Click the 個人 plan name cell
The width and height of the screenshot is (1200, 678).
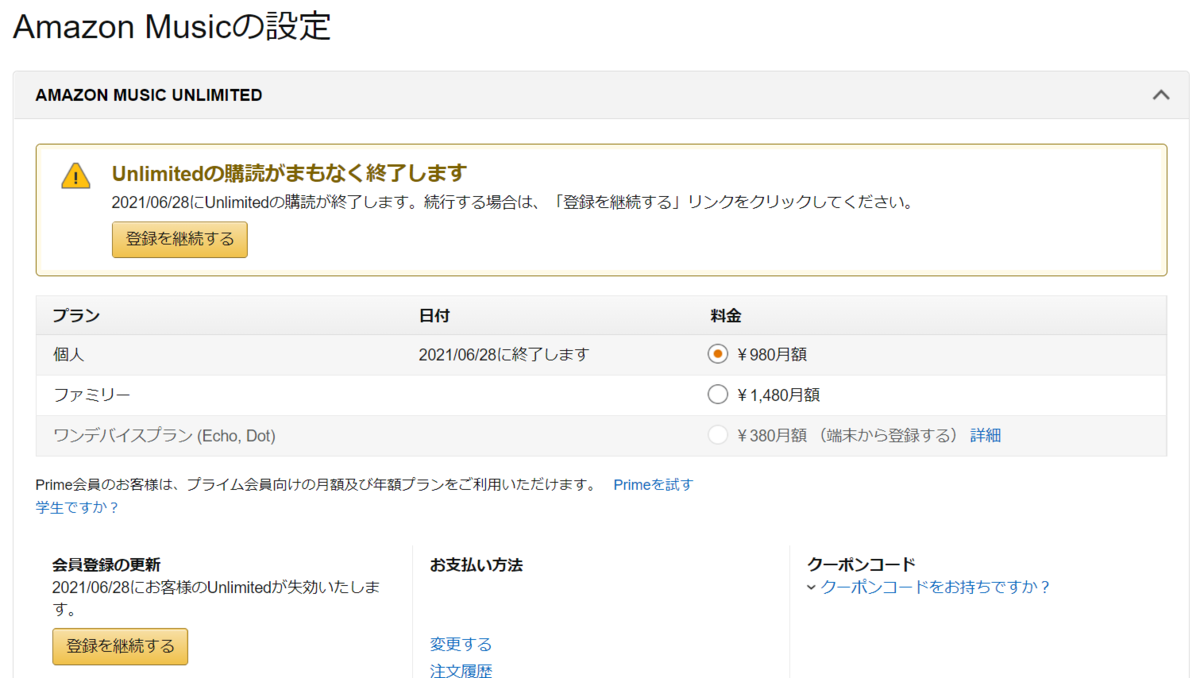69,355
